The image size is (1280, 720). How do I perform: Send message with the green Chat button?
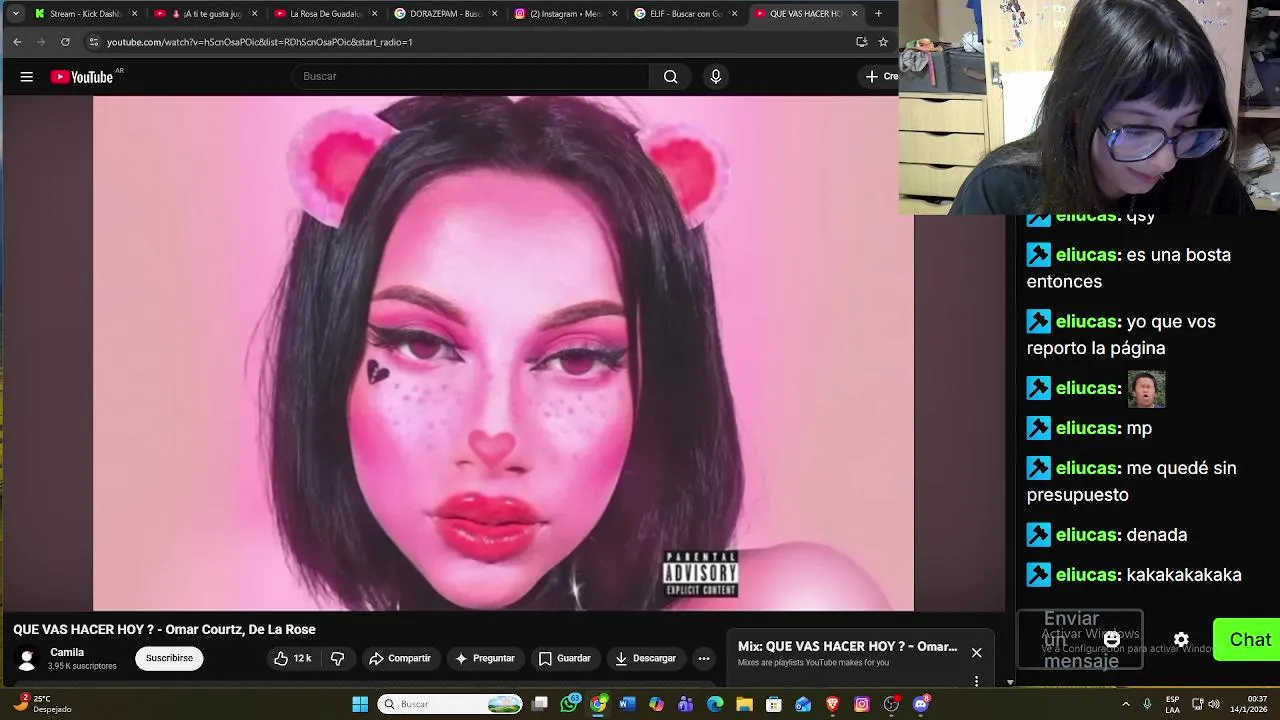click(x=1247, y=640)
